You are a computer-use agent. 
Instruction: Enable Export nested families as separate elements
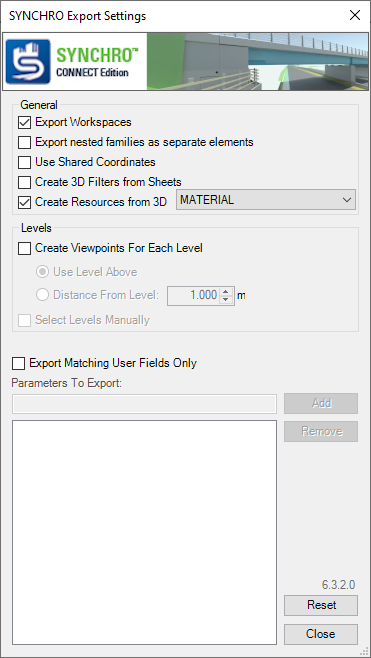coord(24,142)
